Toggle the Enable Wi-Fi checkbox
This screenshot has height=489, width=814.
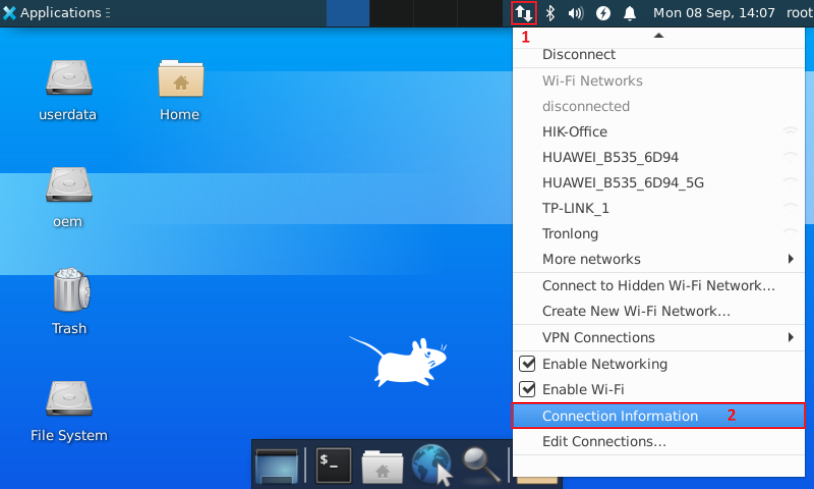pos(527,389)
